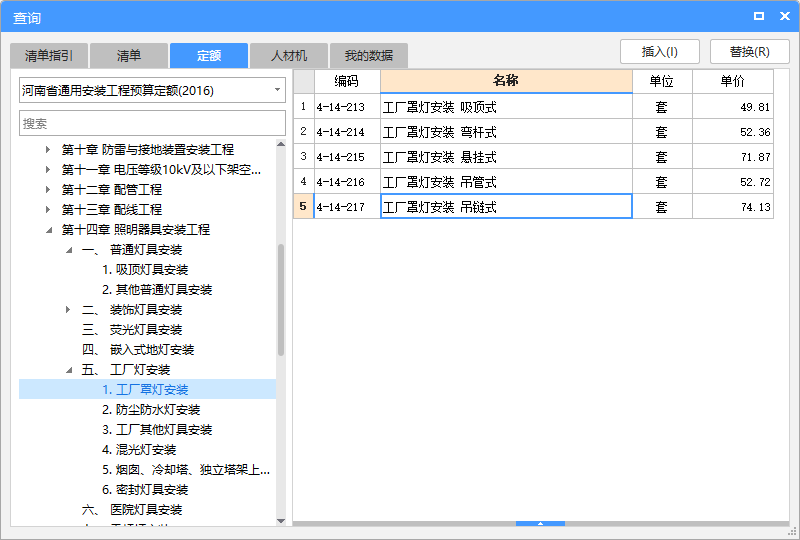Click the 单位 column header

[662, 81]
